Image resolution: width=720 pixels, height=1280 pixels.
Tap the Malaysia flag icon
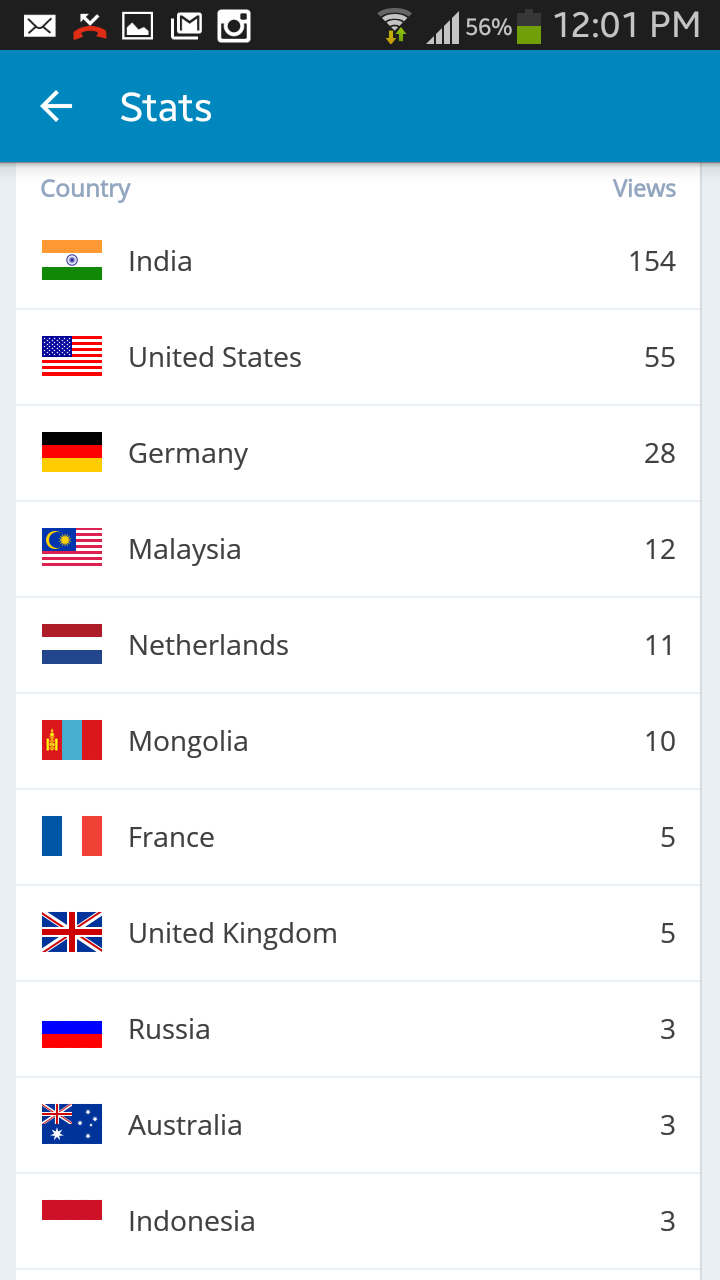72,549
